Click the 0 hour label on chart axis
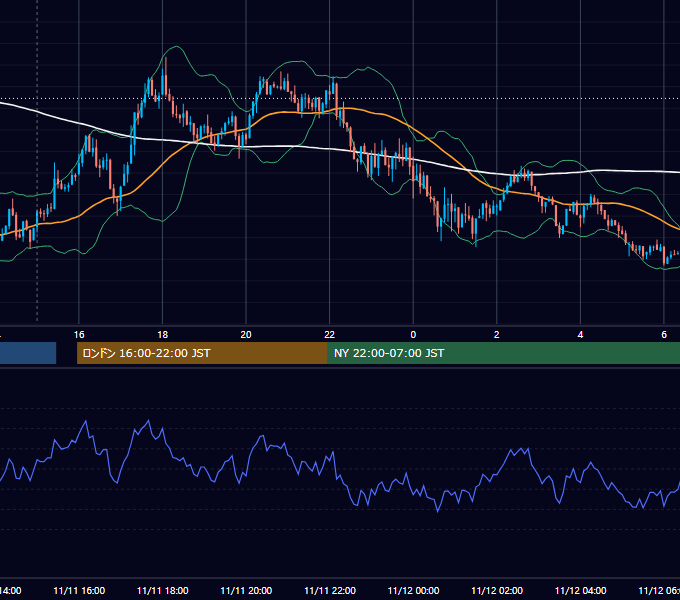The width and height of the screenshot is (680, 600). (x=413, y=335)
